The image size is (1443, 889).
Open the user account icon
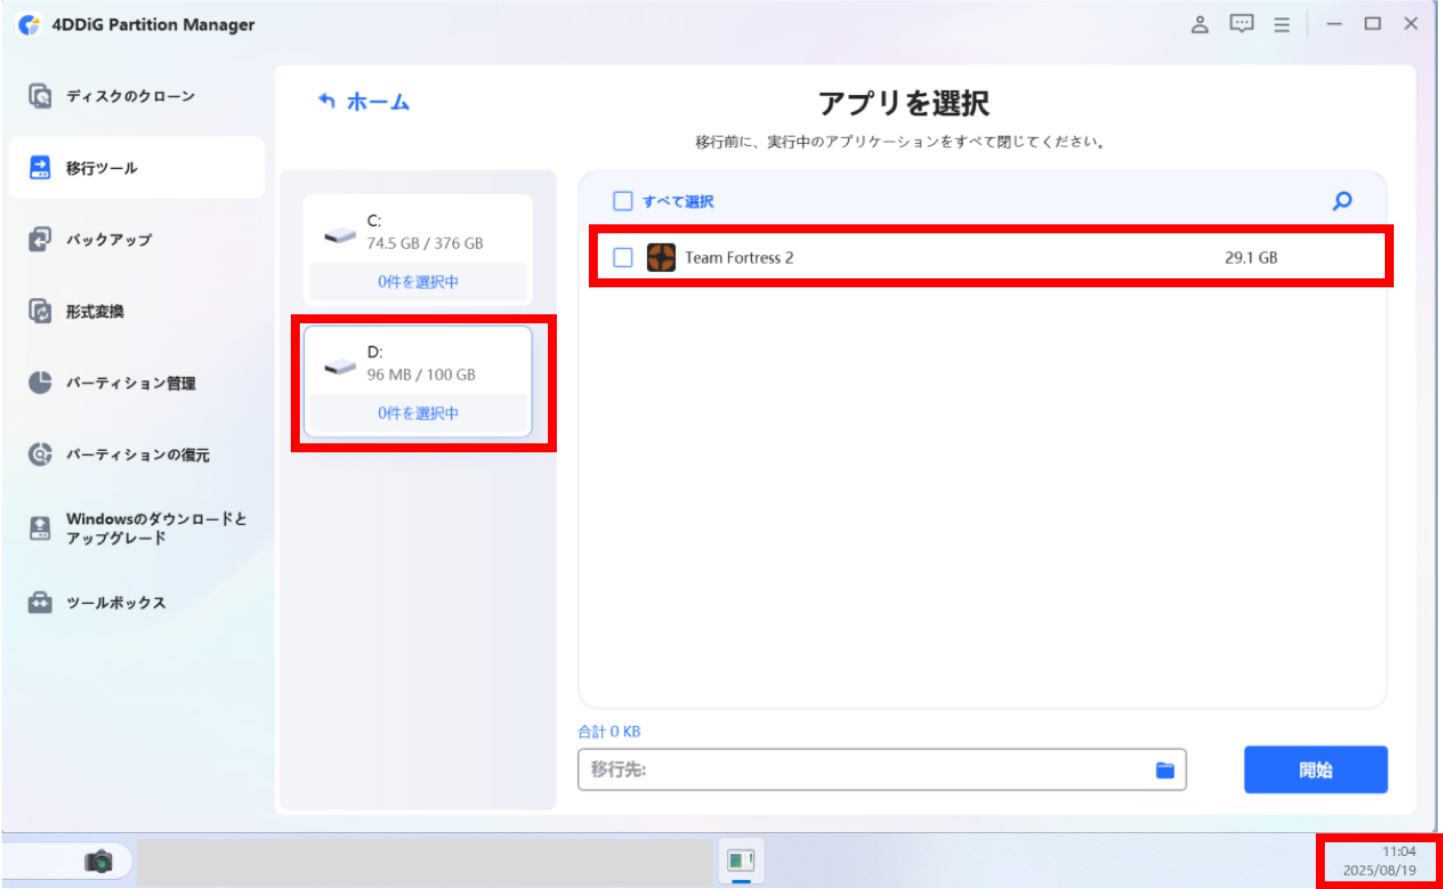1200,24
